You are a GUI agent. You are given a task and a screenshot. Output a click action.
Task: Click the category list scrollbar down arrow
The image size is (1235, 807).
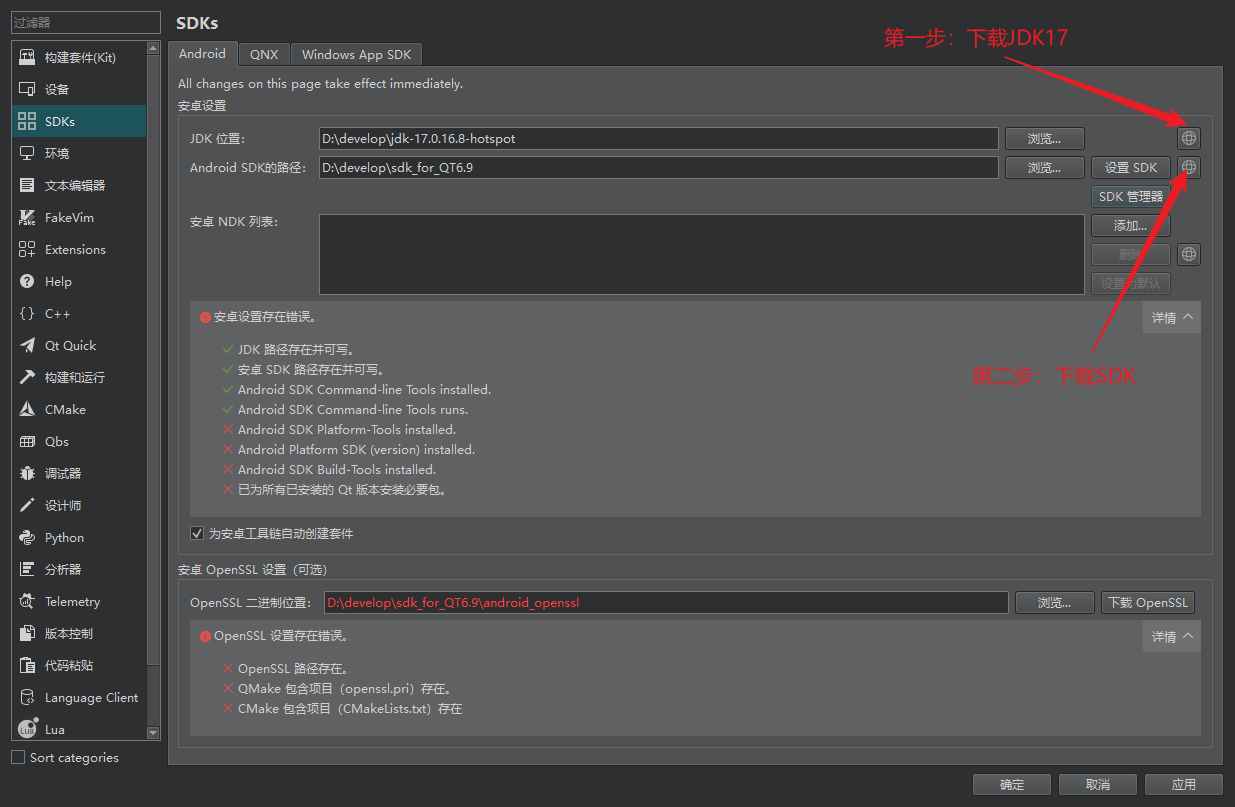[x=153, y=733]
